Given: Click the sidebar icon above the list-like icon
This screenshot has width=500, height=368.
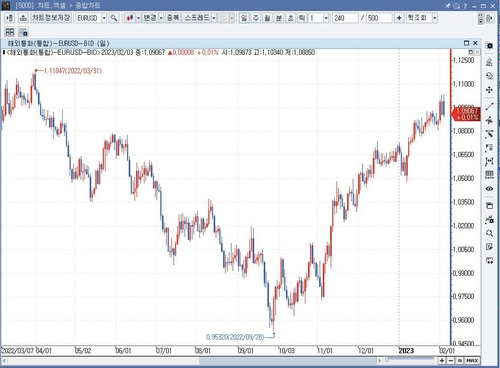Looking at the screenshot, I should pos(489,134).
